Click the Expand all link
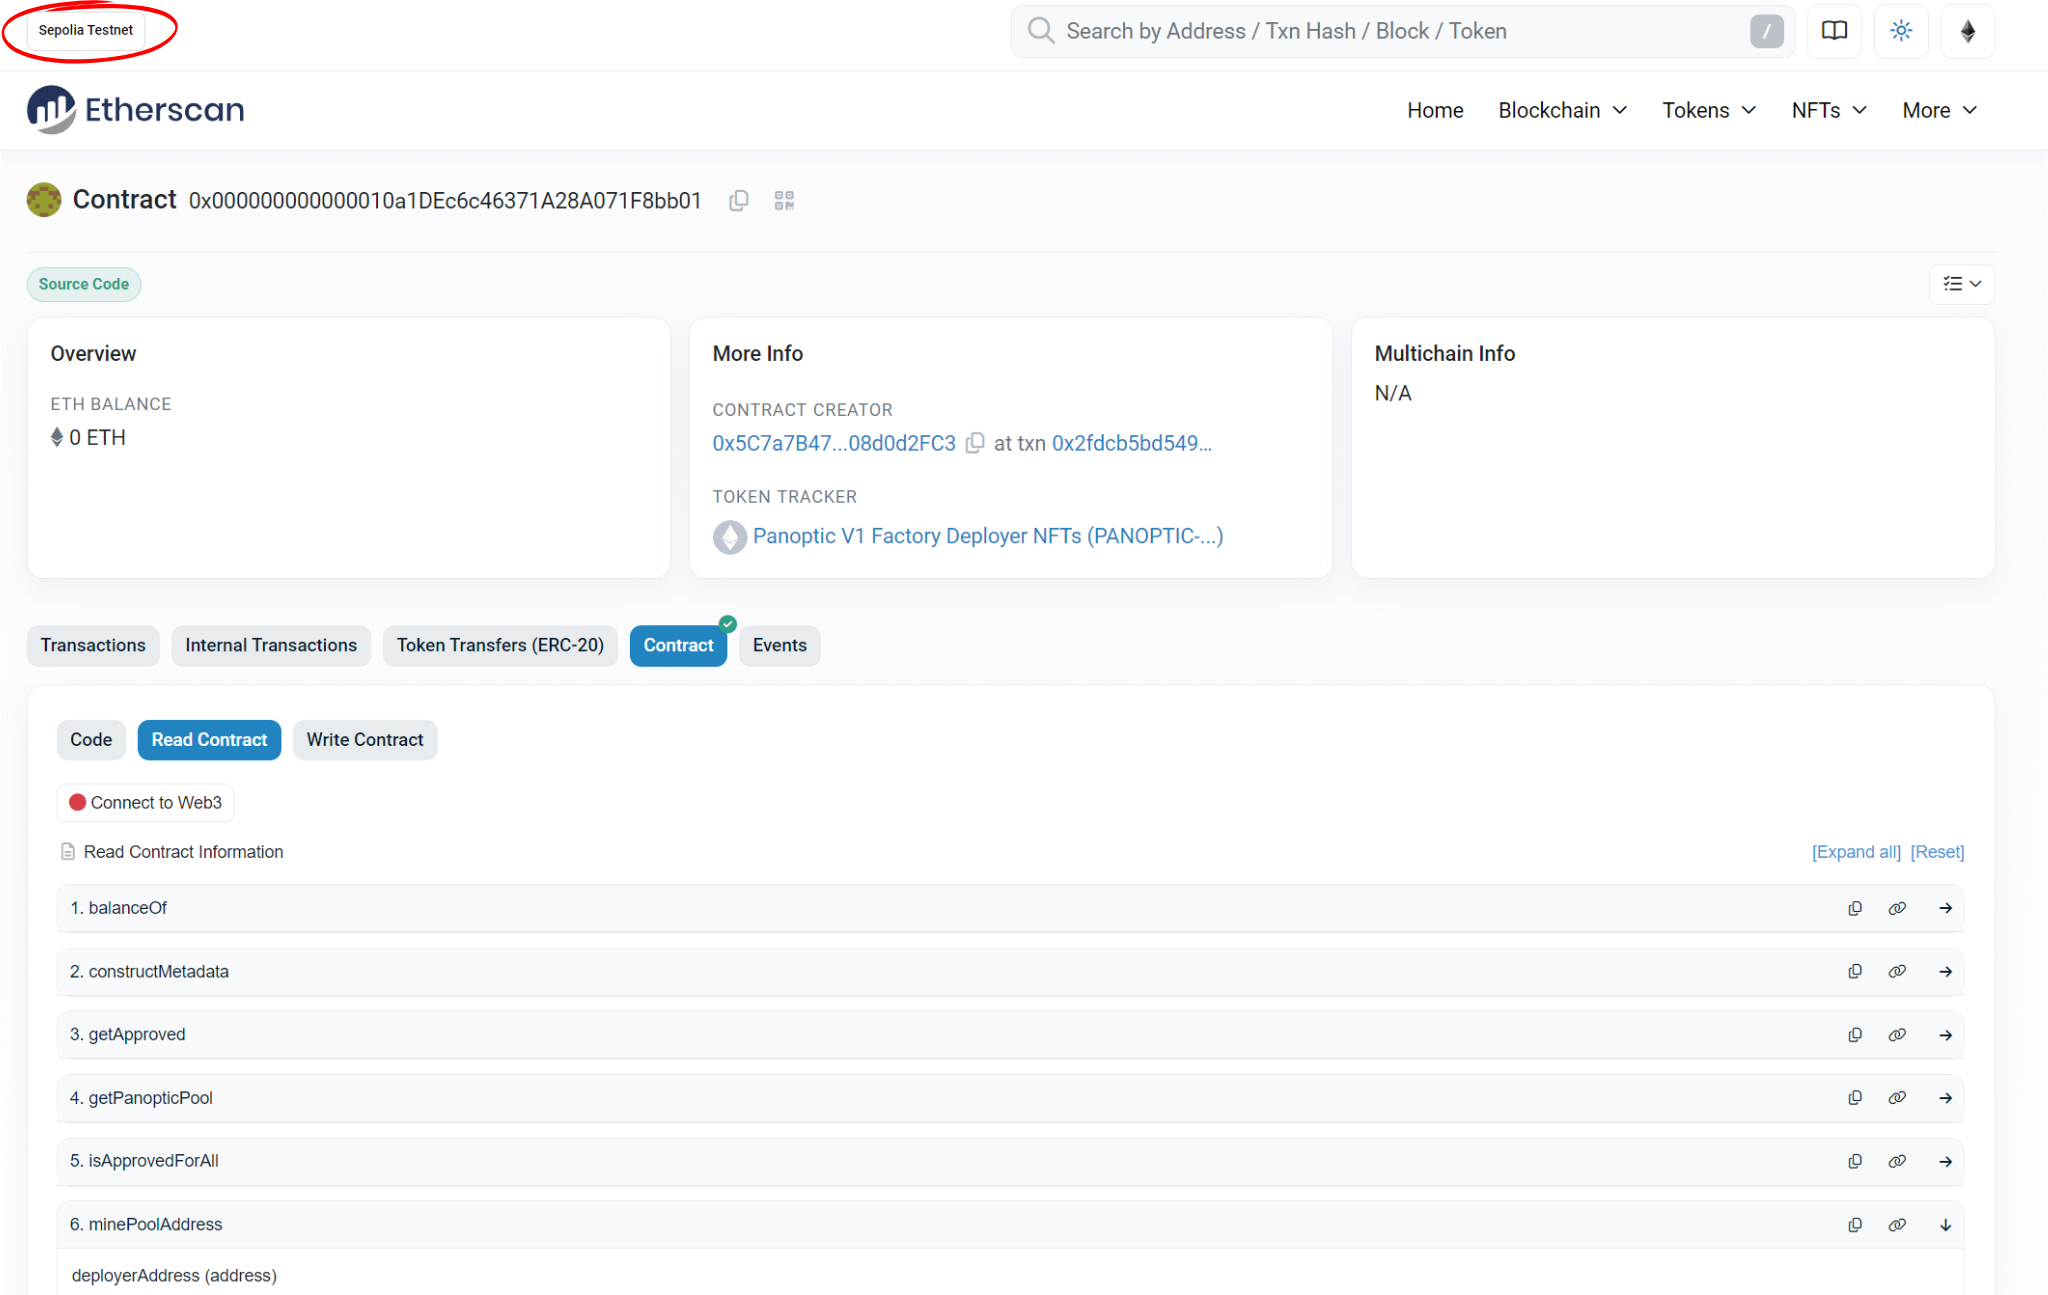The image size is (2048, 1295). point(1856,852)
